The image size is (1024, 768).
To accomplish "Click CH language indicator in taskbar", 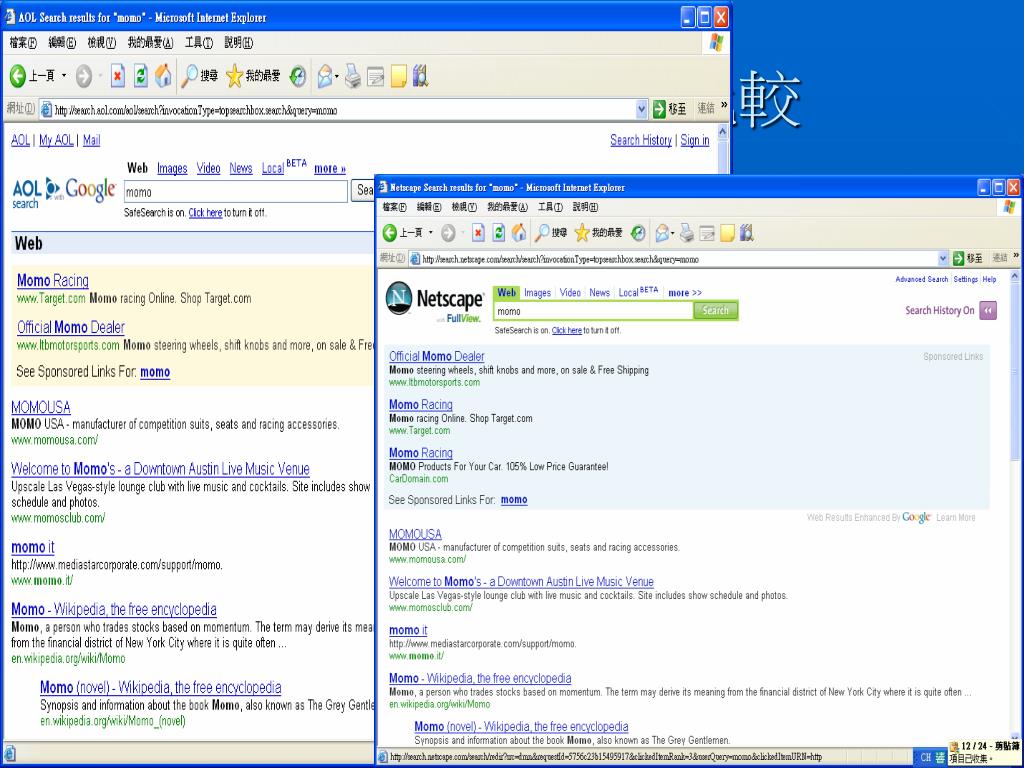I will 926,758.
